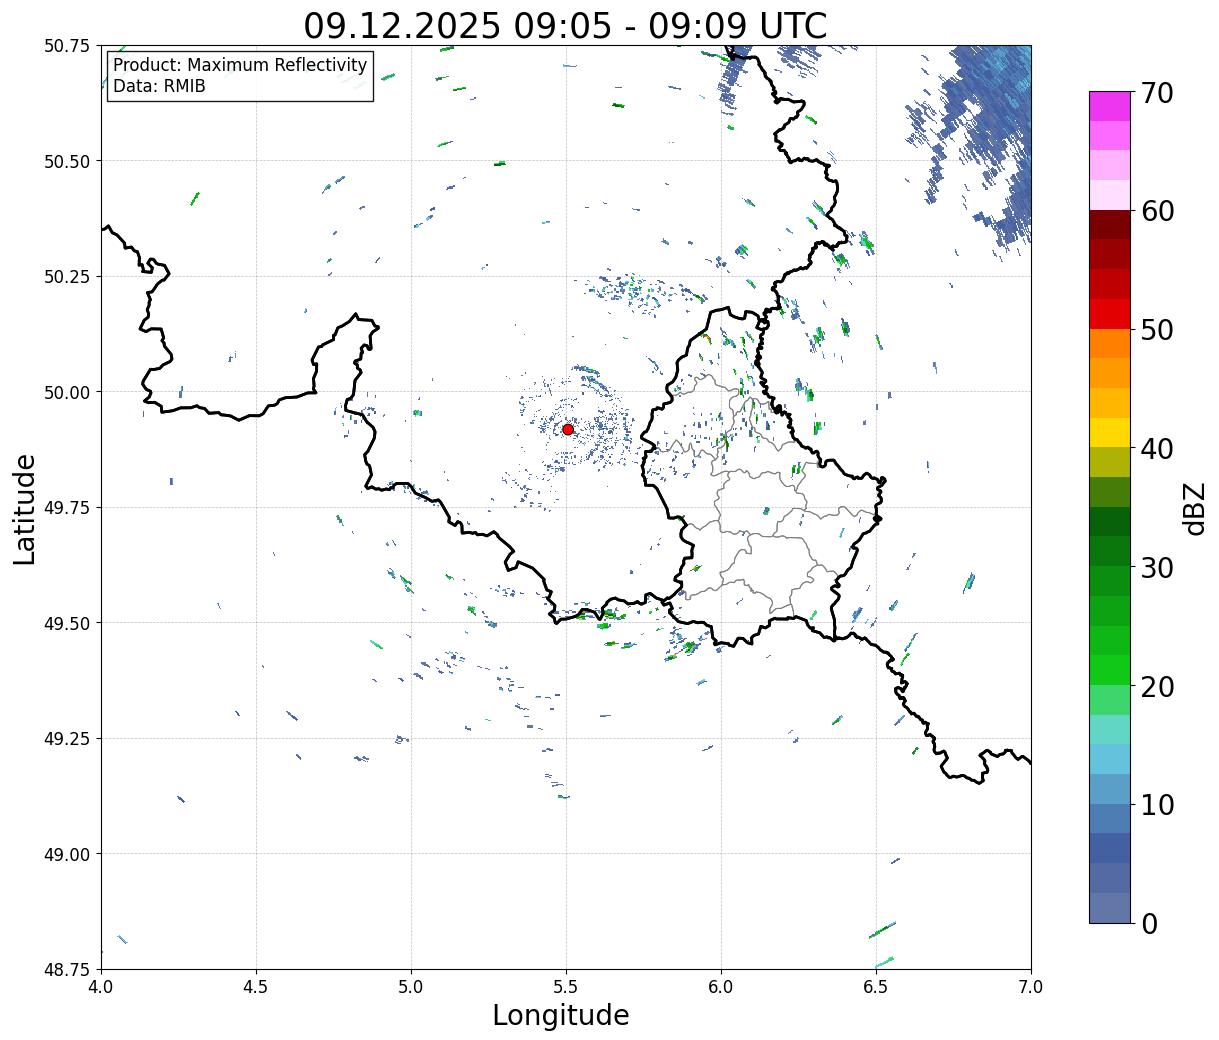Pick the bright red colorbar segment above 50
This screenshot has height=1040, width=1219.
pos(1110,314)
